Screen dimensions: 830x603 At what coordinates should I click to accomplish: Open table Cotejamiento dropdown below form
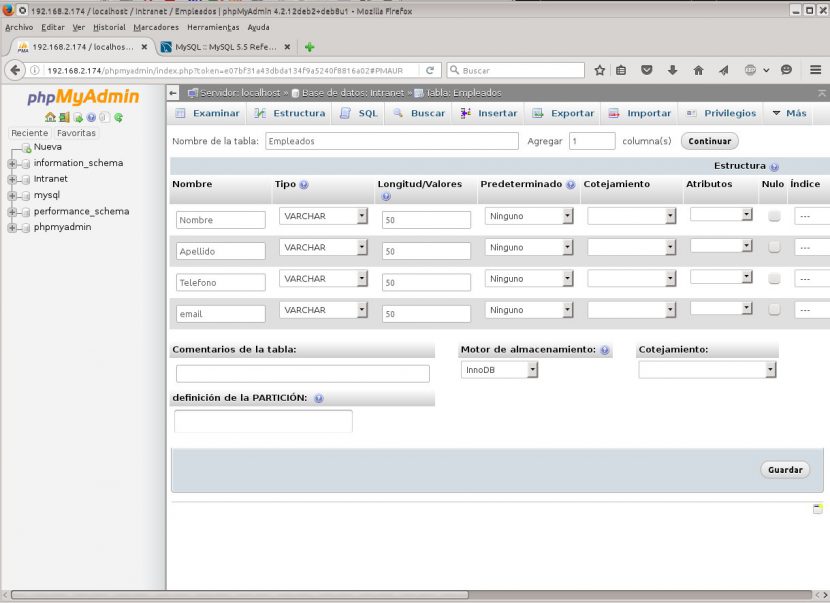tap(707, 370)
